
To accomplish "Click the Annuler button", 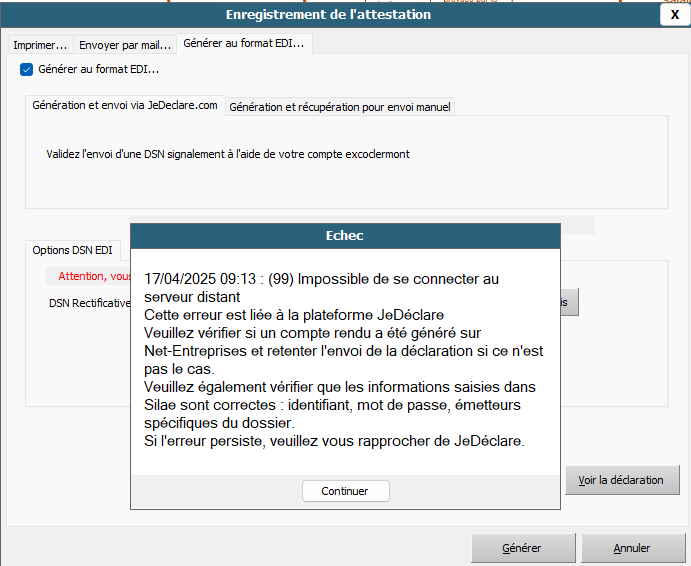I will click(633, 548).
